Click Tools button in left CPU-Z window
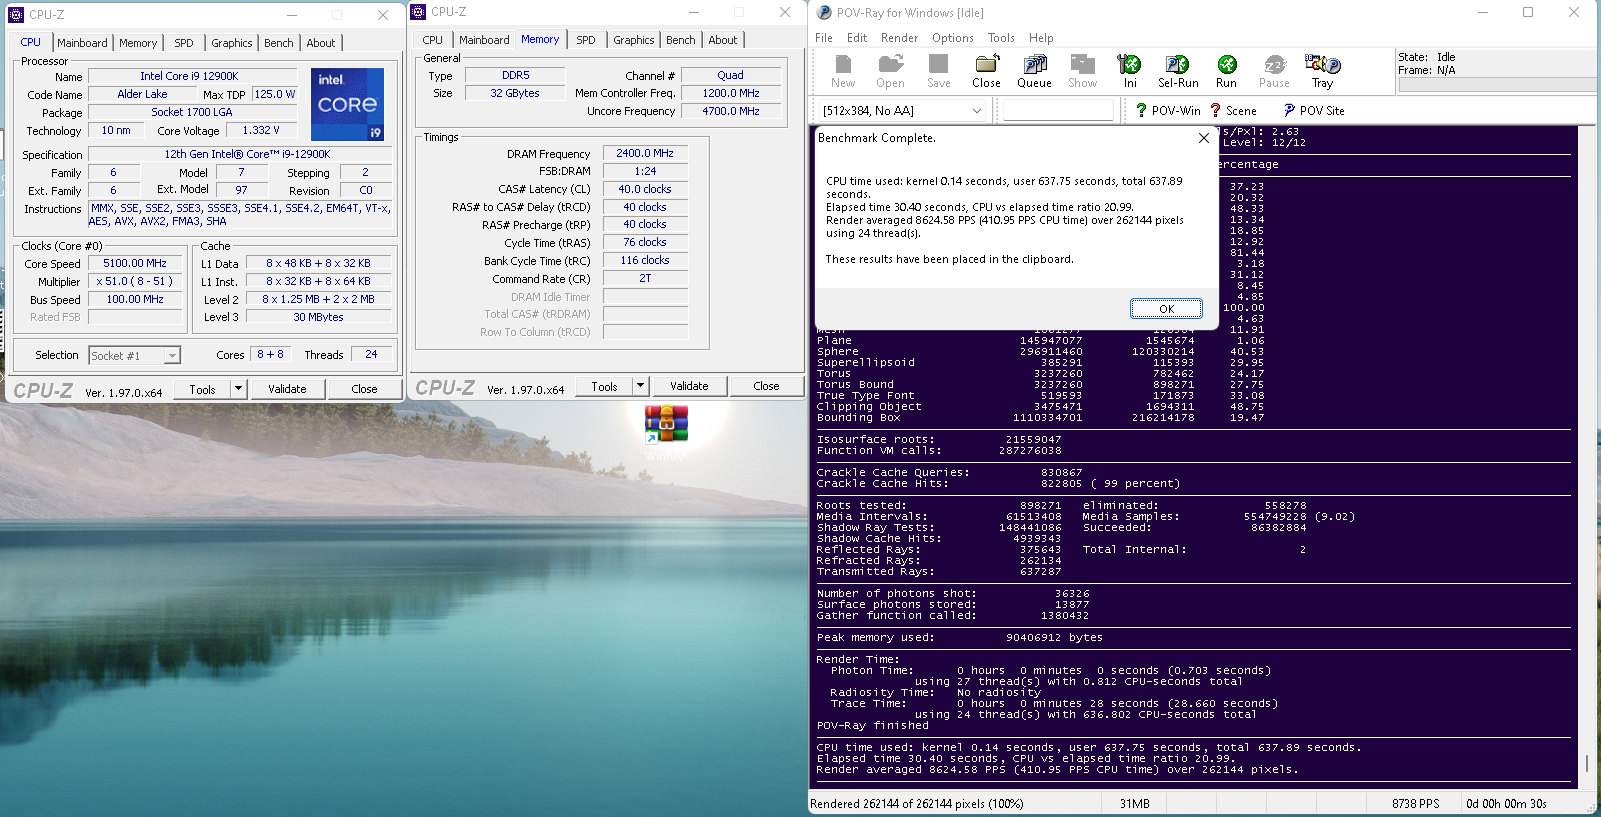 (202, 389)
